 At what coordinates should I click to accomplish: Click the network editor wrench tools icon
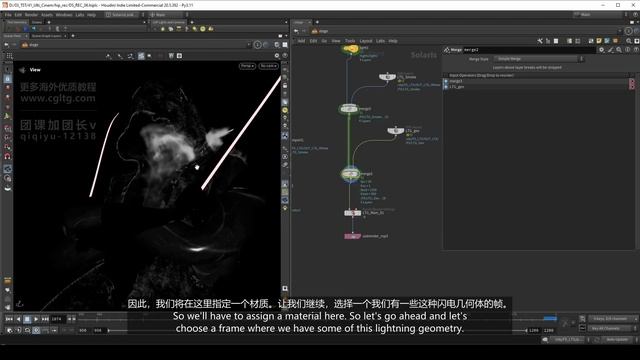[x=540, y=41]
